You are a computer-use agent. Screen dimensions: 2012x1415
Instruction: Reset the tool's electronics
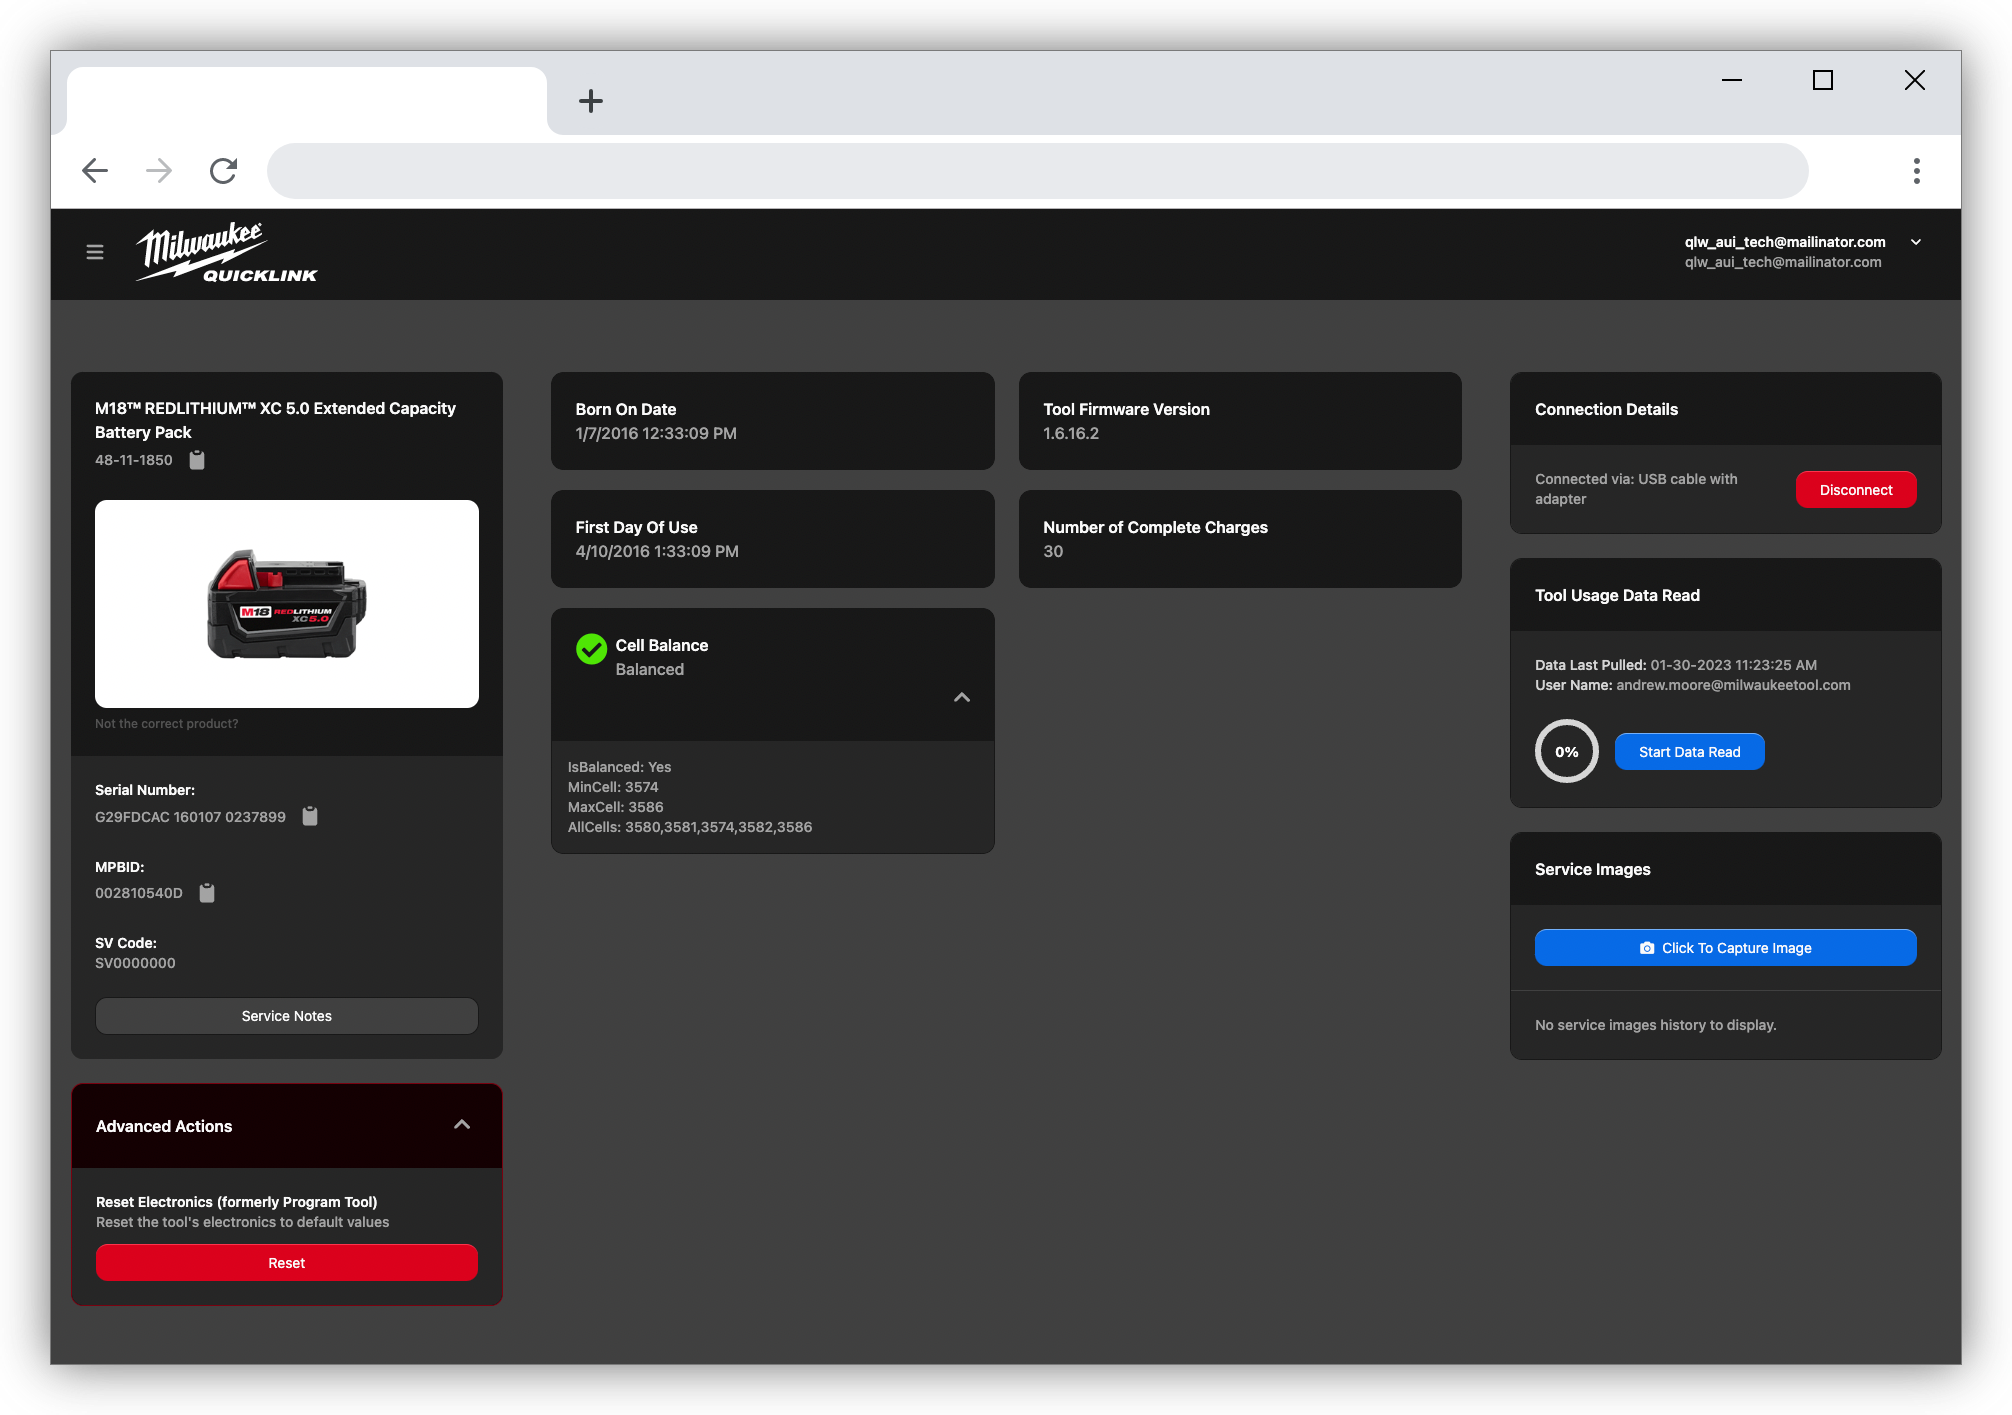tap(287, 1263)
